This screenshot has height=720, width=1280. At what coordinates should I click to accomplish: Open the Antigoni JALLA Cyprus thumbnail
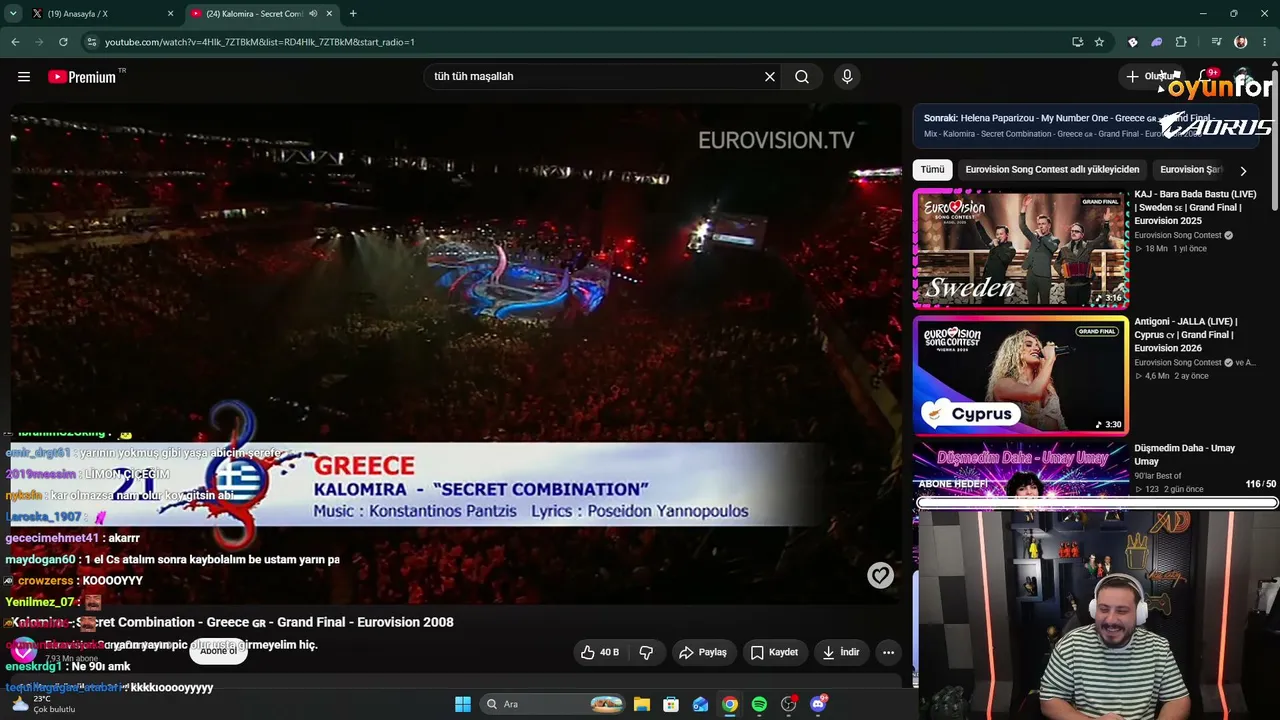click(x=1021, y=375)
